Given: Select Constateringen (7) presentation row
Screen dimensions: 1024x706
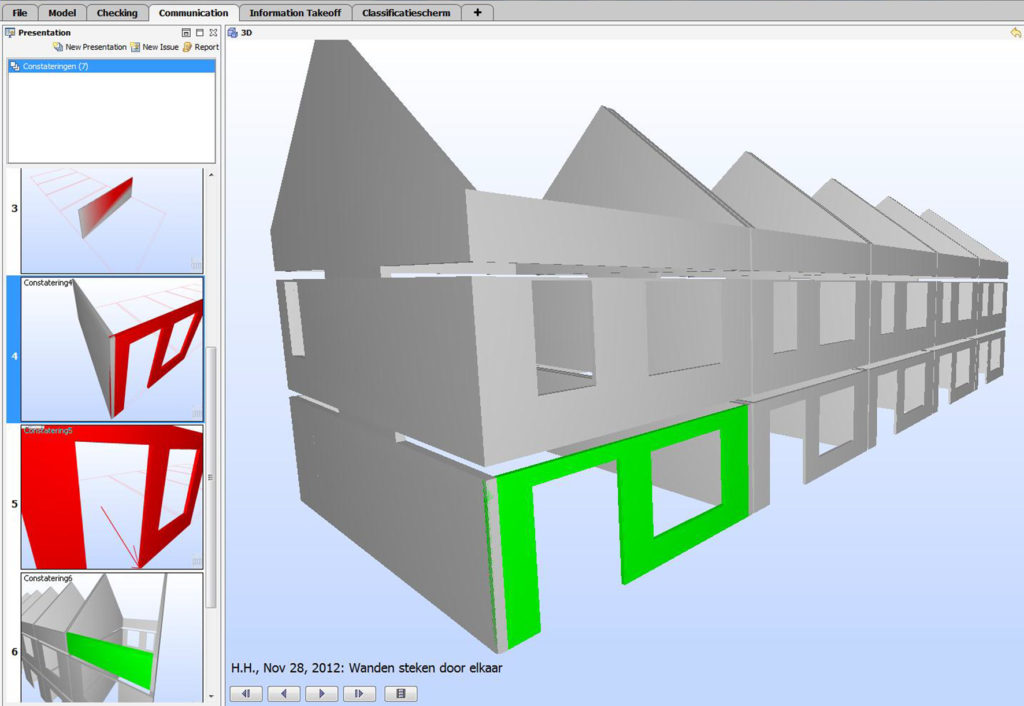Looking at the screenshot, I should (111, 66).
